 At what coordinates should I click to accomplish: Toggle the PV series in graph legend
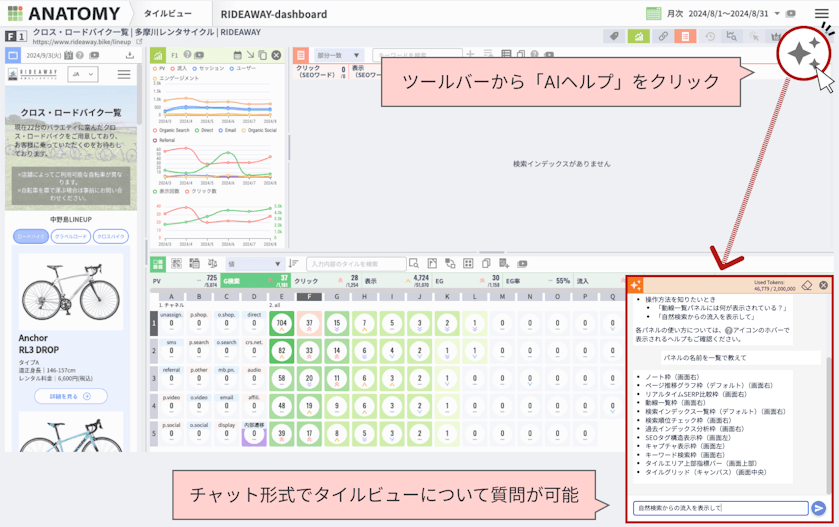point(159,68)
